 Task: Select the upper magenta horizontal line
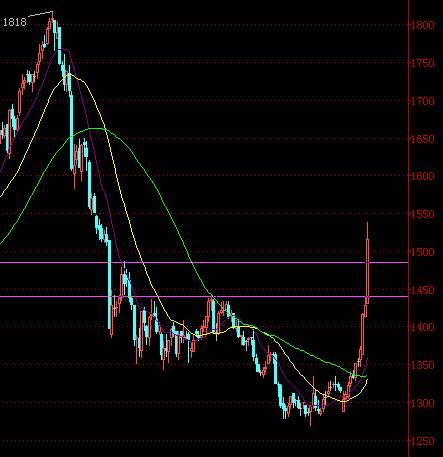click(204, 263)
